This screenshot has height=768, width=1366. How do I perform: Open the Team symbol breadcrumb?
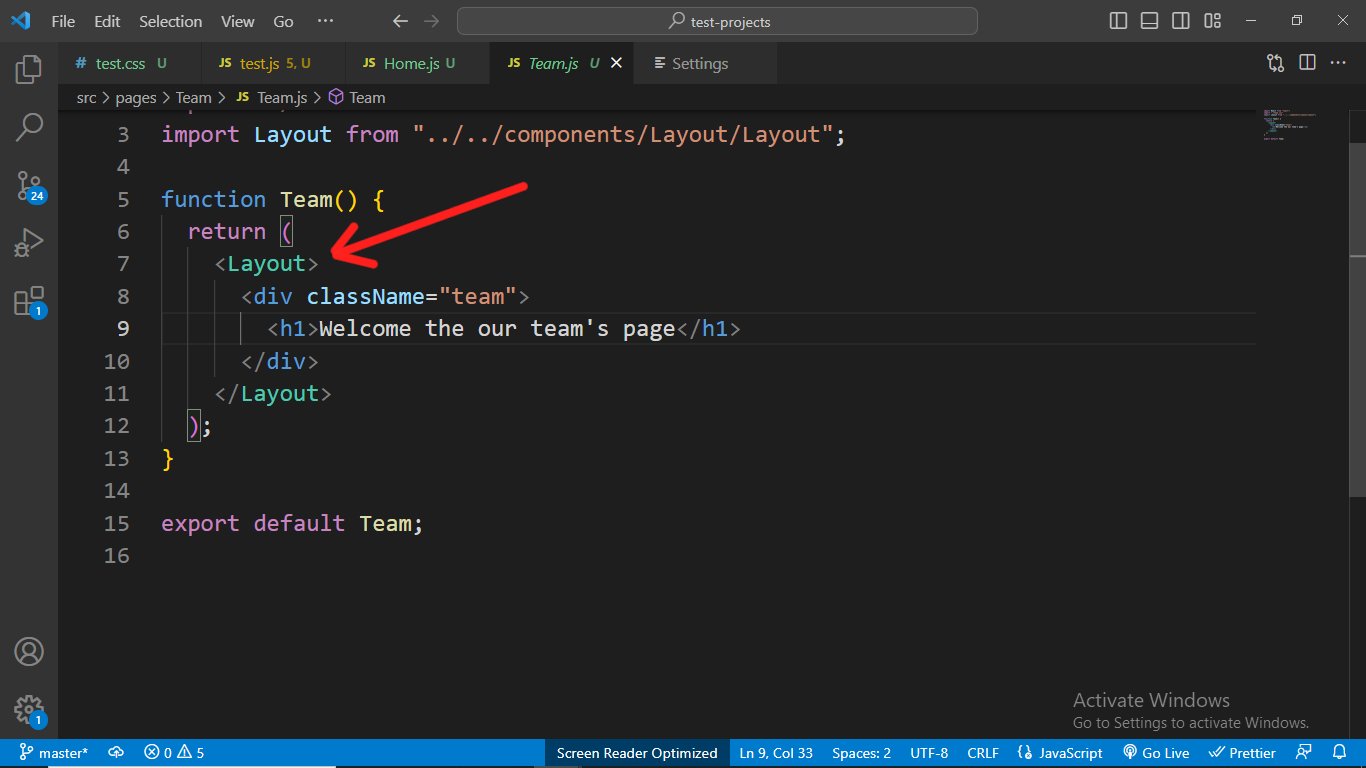(357, 97)
